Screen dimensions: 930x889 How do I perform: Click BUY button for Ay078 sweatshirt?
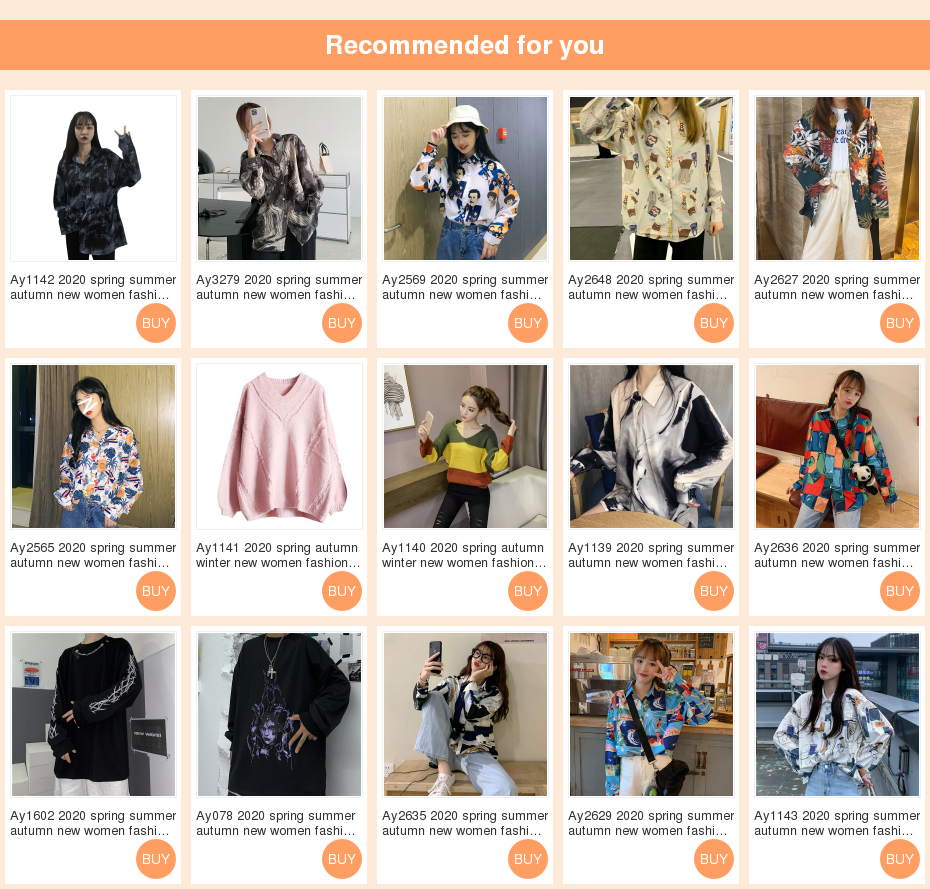coord(342,859)
